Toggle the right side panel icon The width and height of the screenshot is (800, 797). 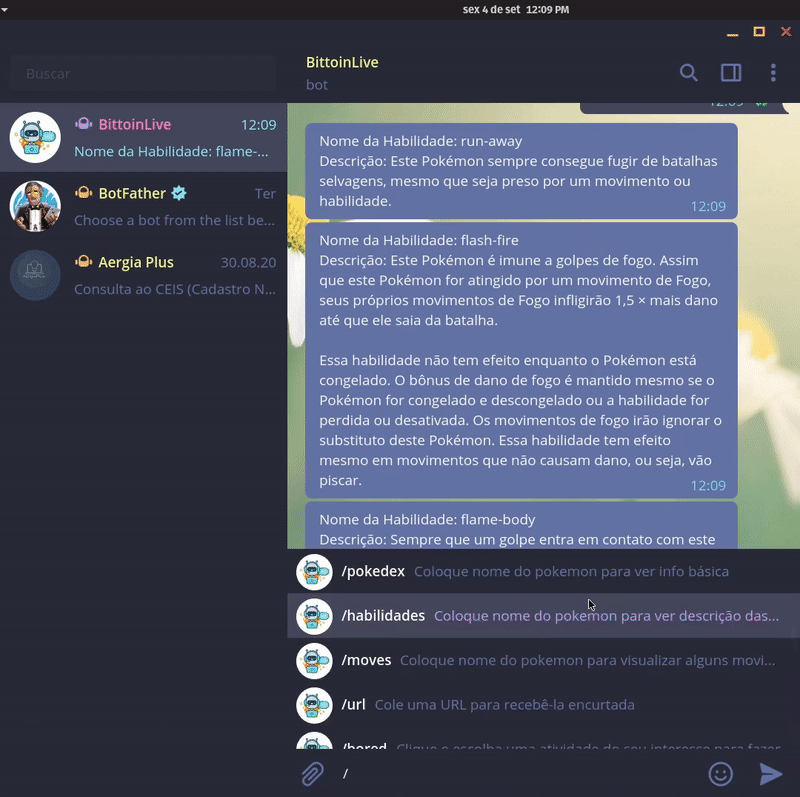click(x=731, y=73)
